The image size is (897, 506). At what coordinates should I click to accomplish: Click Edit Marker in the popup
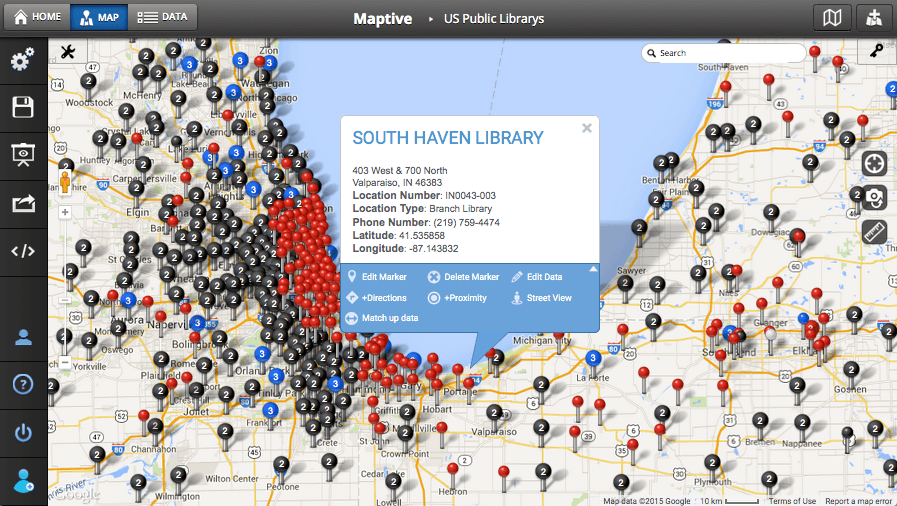click(377, 277)
